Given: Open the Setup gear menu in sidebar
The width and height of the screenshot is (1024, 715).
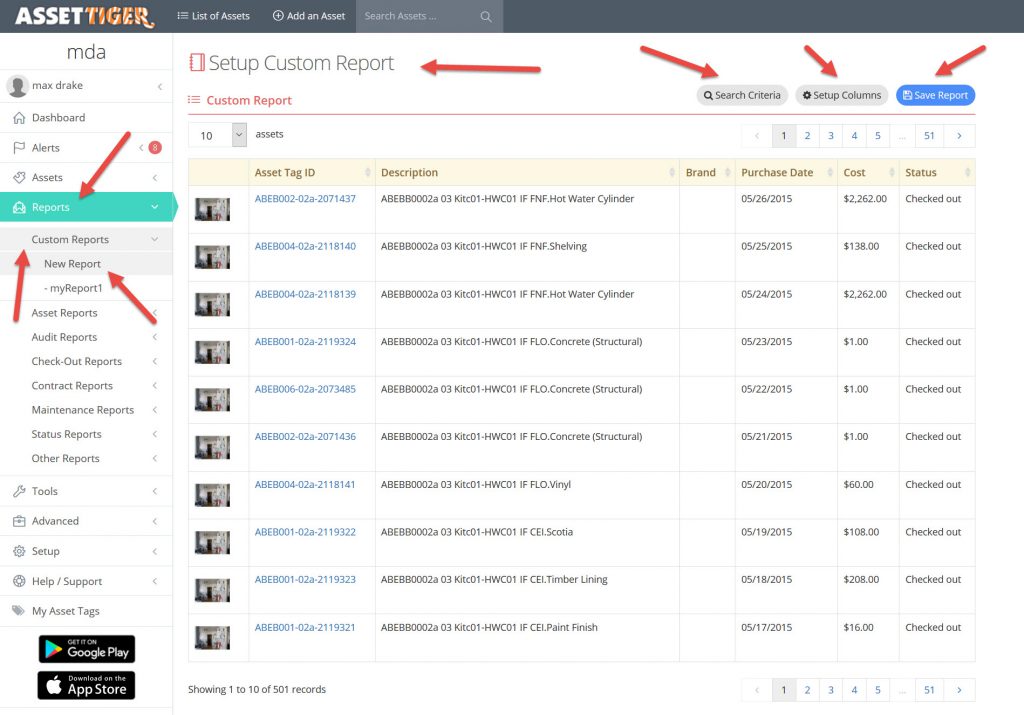Looking at the screenshot, I should click(x=45, y=551).
